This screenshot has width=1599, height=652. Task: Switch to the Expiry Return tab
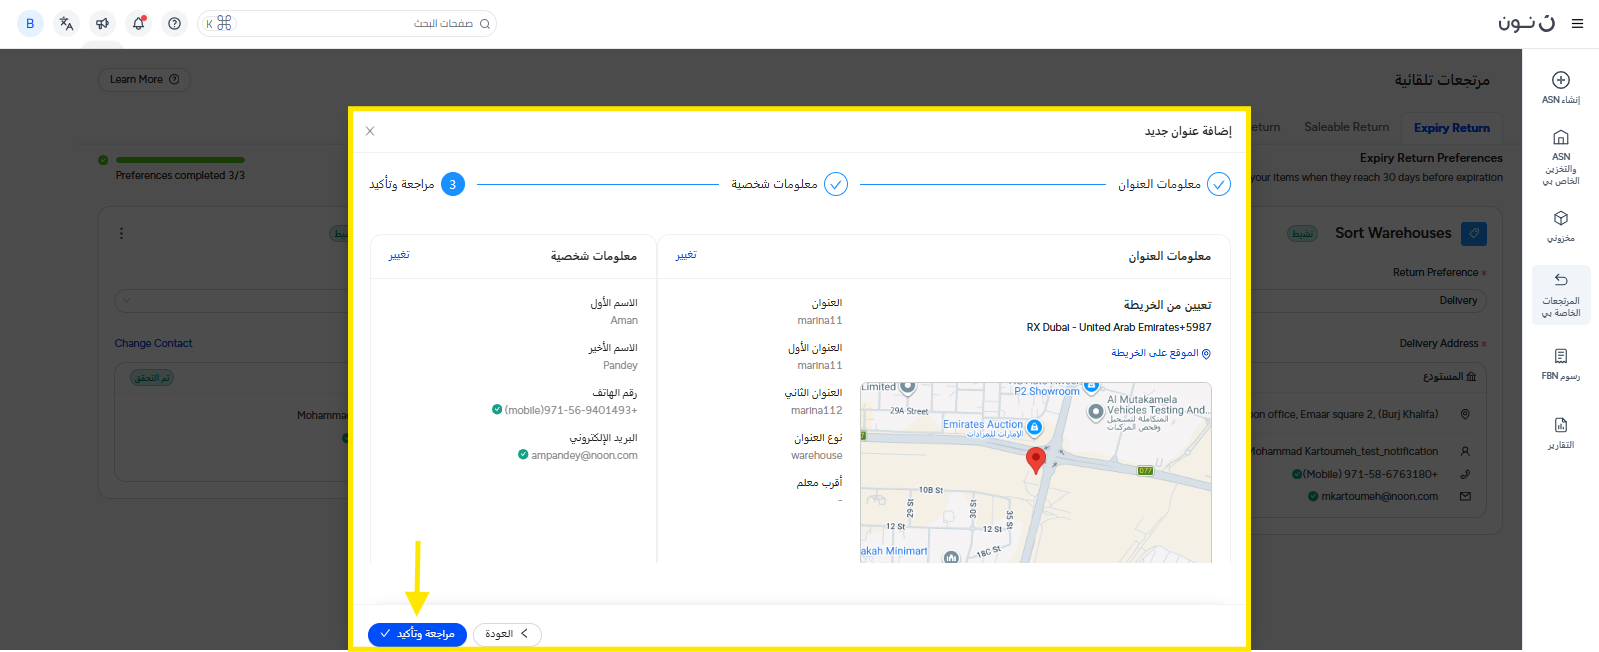coord(1451,128)
